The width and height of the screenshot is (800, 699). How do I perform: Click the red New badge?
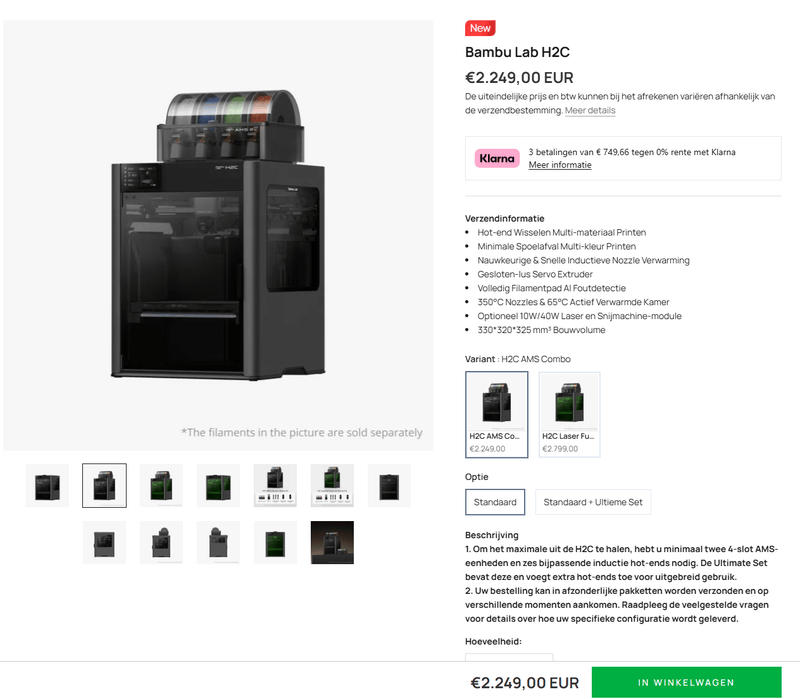(480, 28)
